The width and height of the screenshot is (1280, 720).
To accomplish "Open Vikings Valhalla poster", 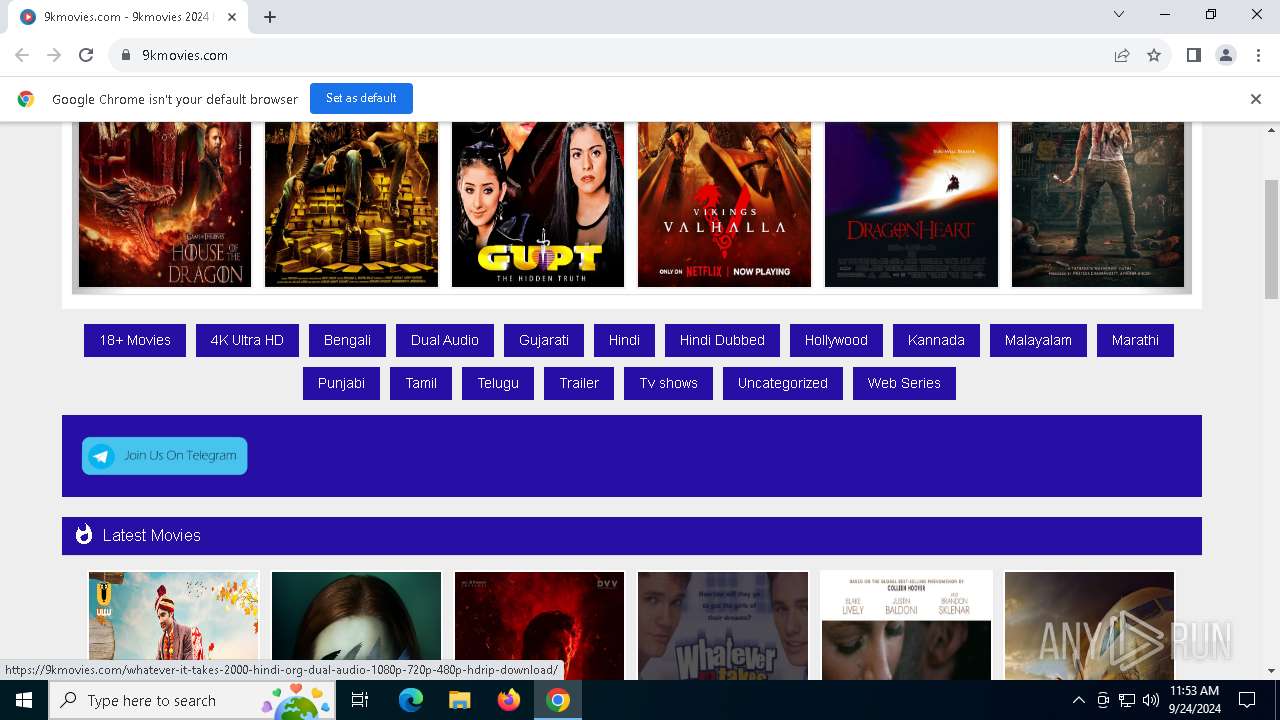I will [724, 204].
